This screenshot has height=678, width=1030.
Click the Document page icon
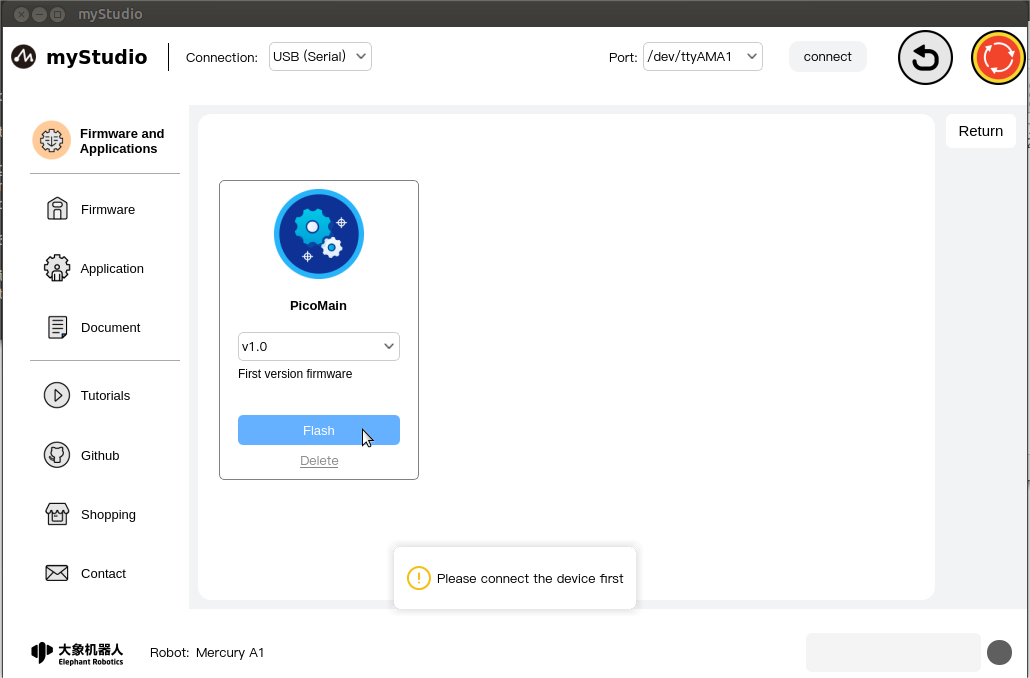(x=57, y=327)
